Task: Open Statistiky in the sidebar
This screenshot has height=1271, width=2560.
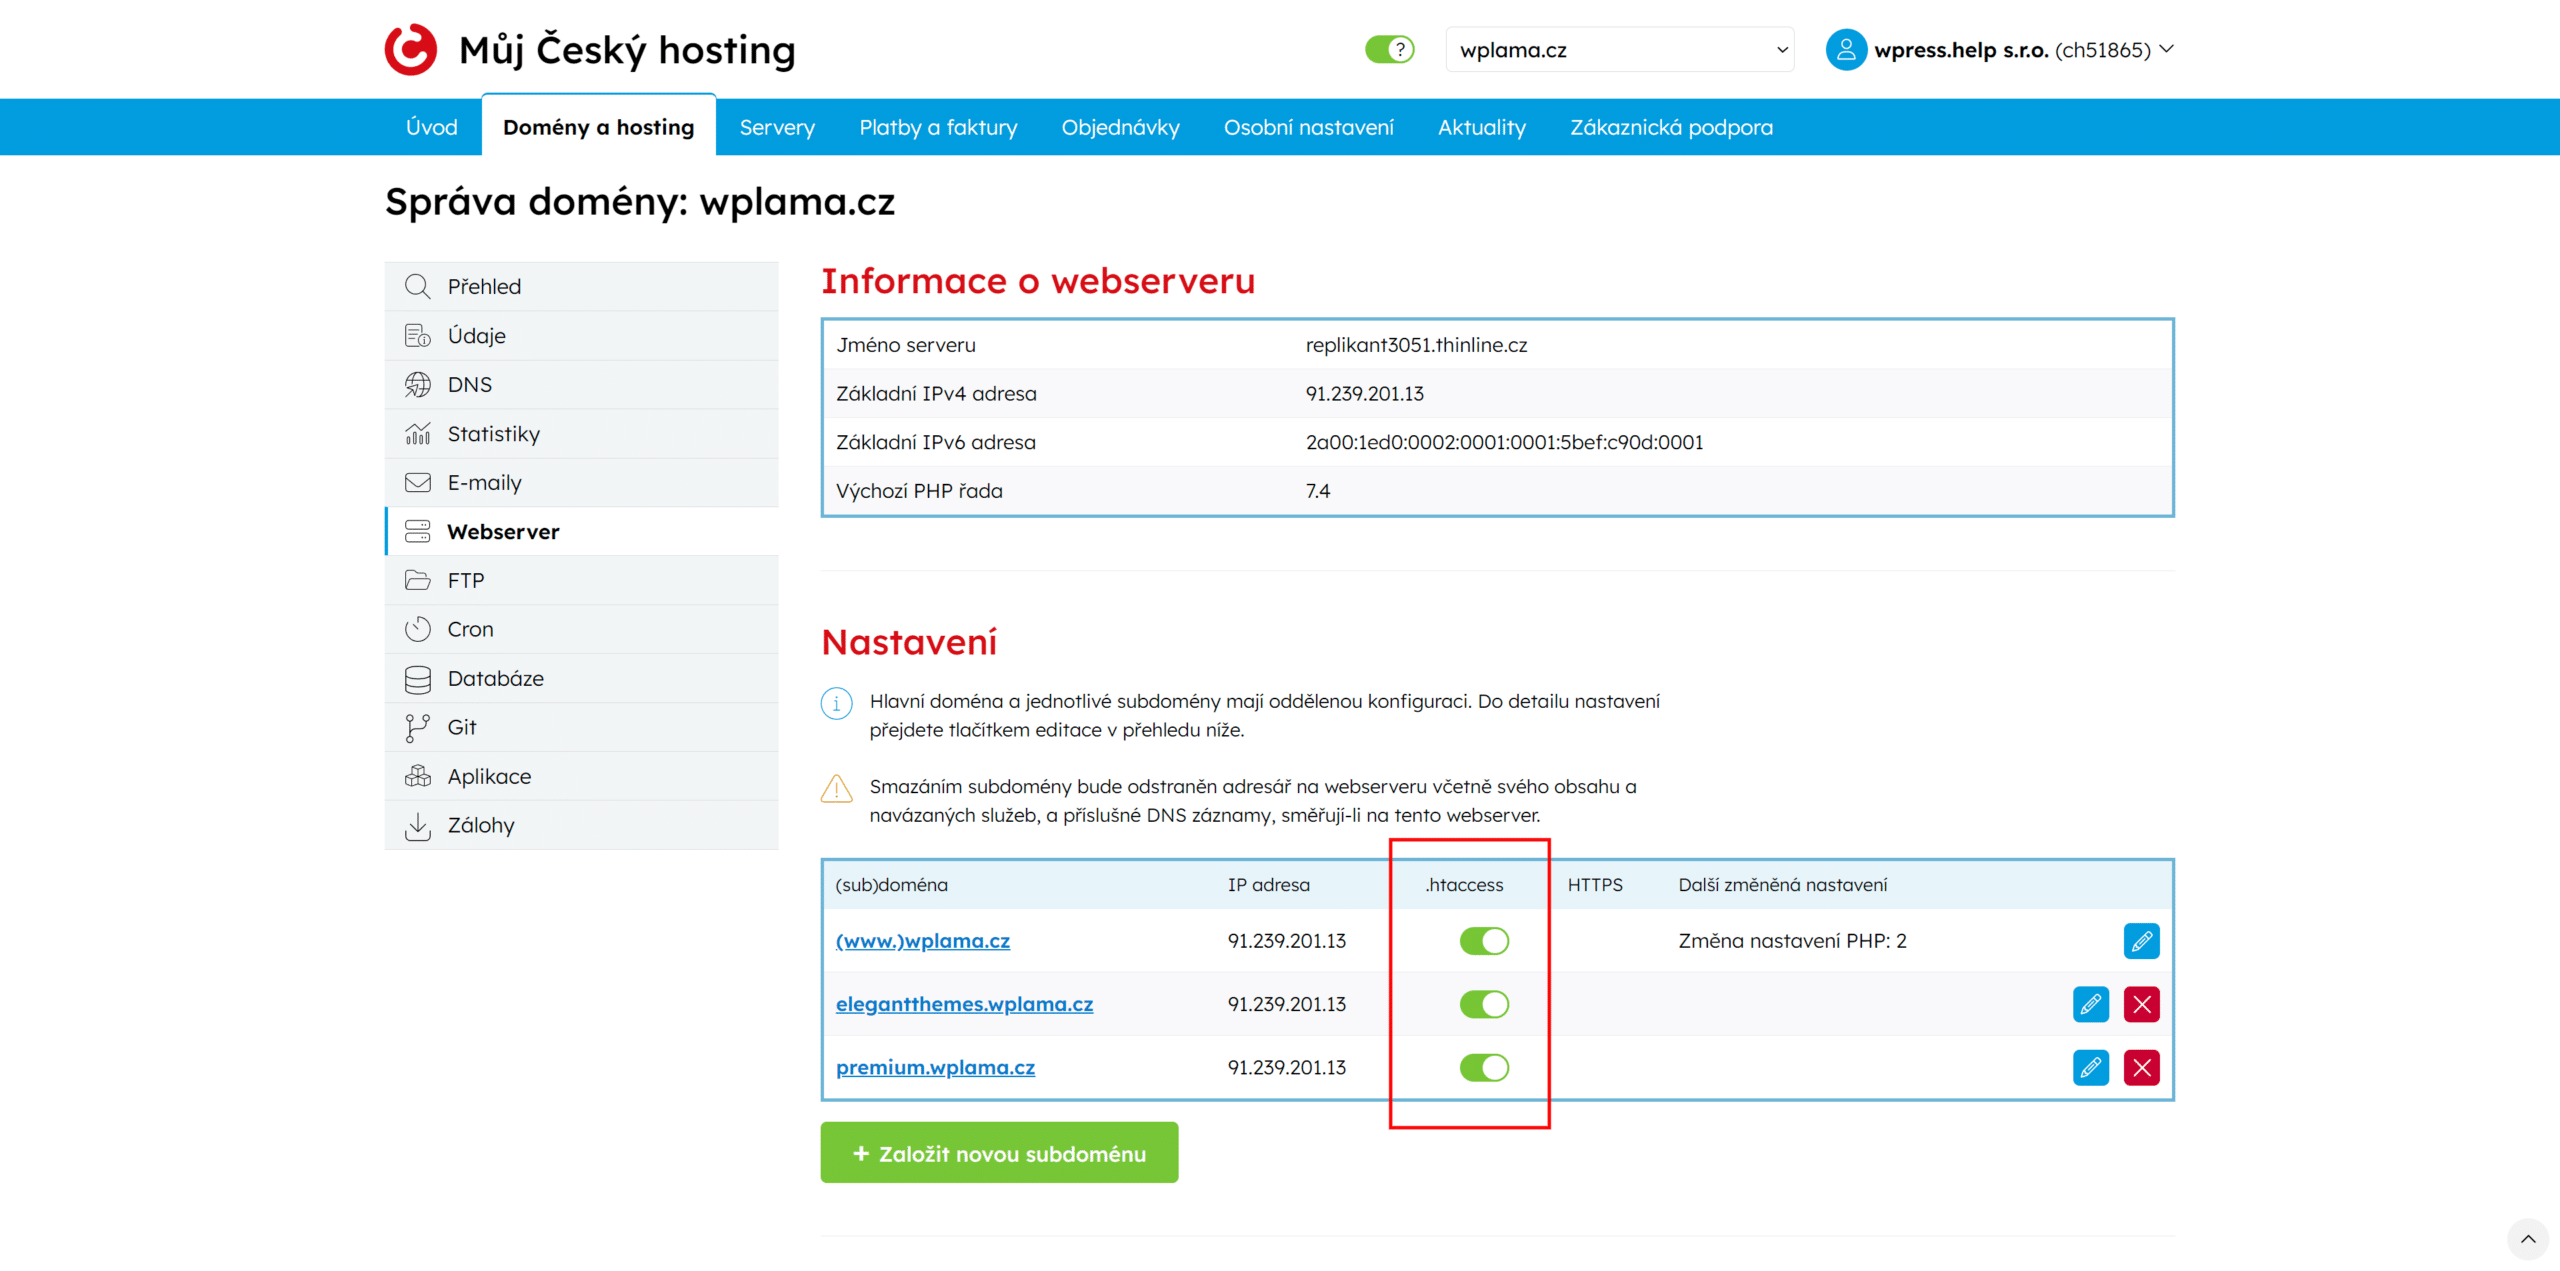Action: (x=581, y=433)
